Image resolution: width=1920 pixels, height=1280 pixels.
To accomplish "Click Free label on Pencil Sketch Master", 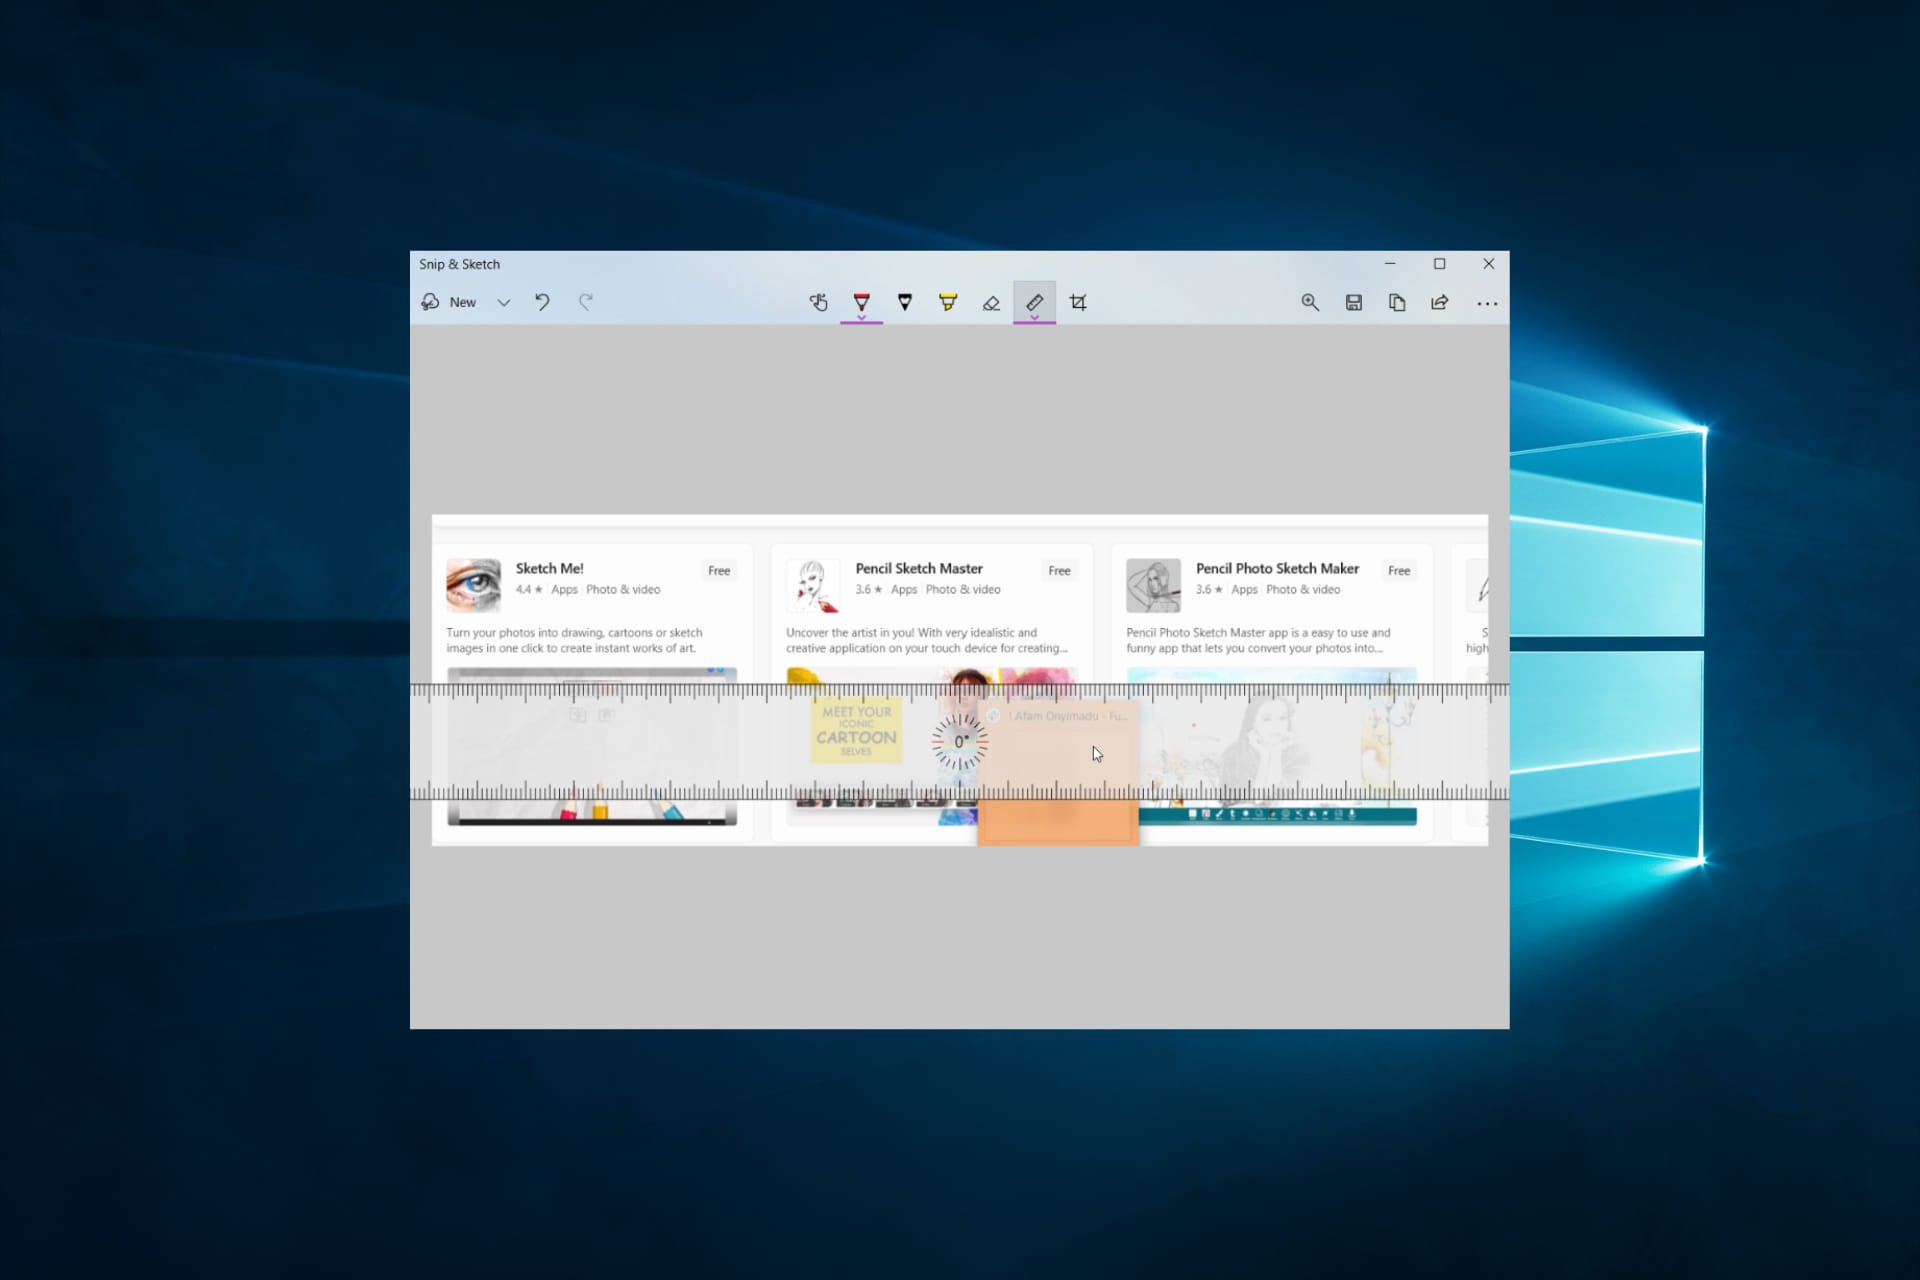I will 1059,570.
